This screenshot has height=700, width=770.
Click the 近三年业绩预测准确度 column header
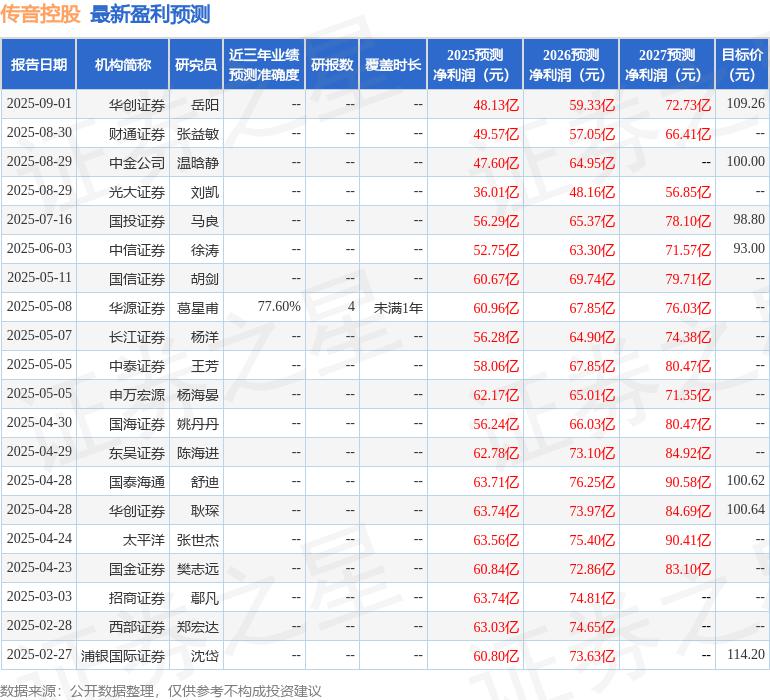[x=264, y=64]
